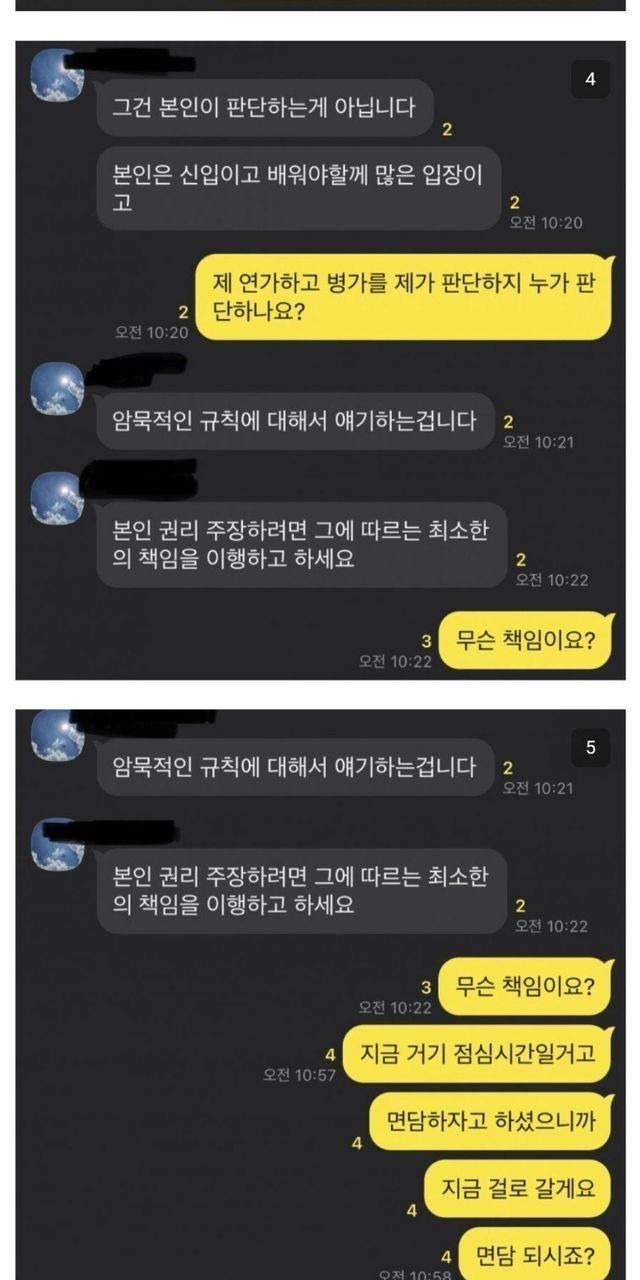Open avatar above "암묵적인 규칙" message in screenshot 5
This screenshot has height=1280, width=640.
(57, 734)
